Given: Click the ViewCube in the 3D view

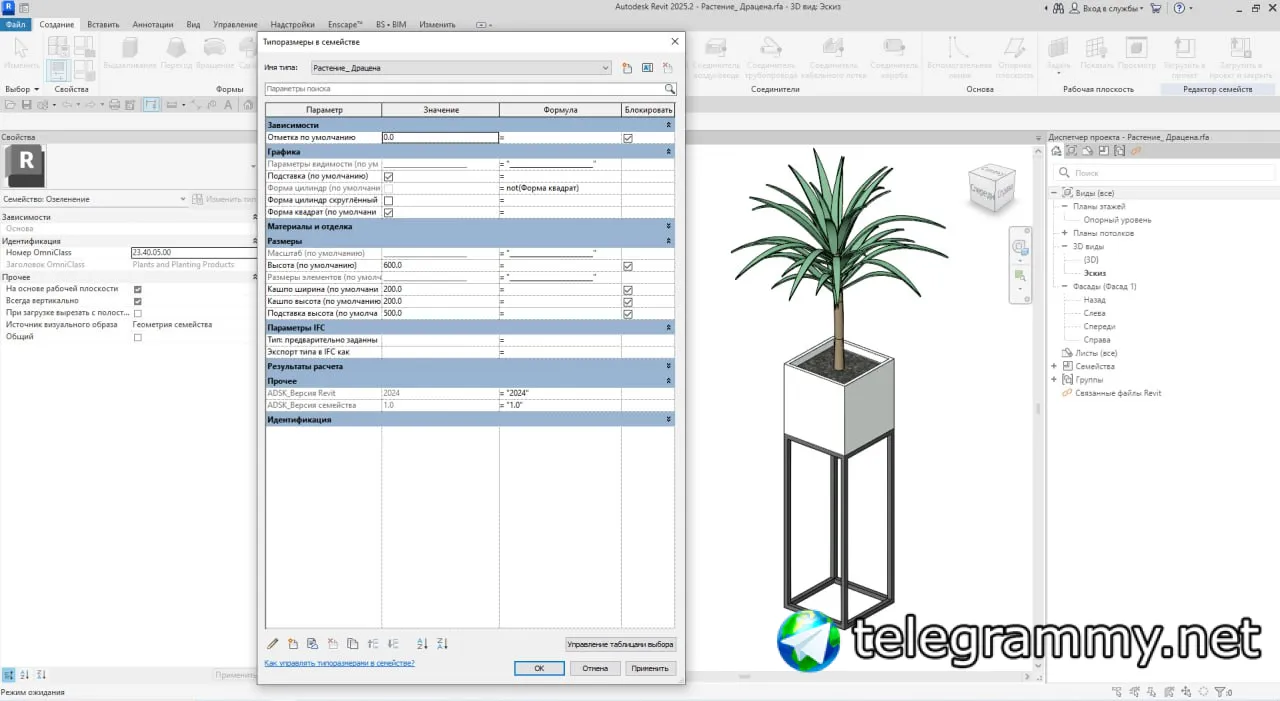Looking at the screenshot, I should click(992, 187).
